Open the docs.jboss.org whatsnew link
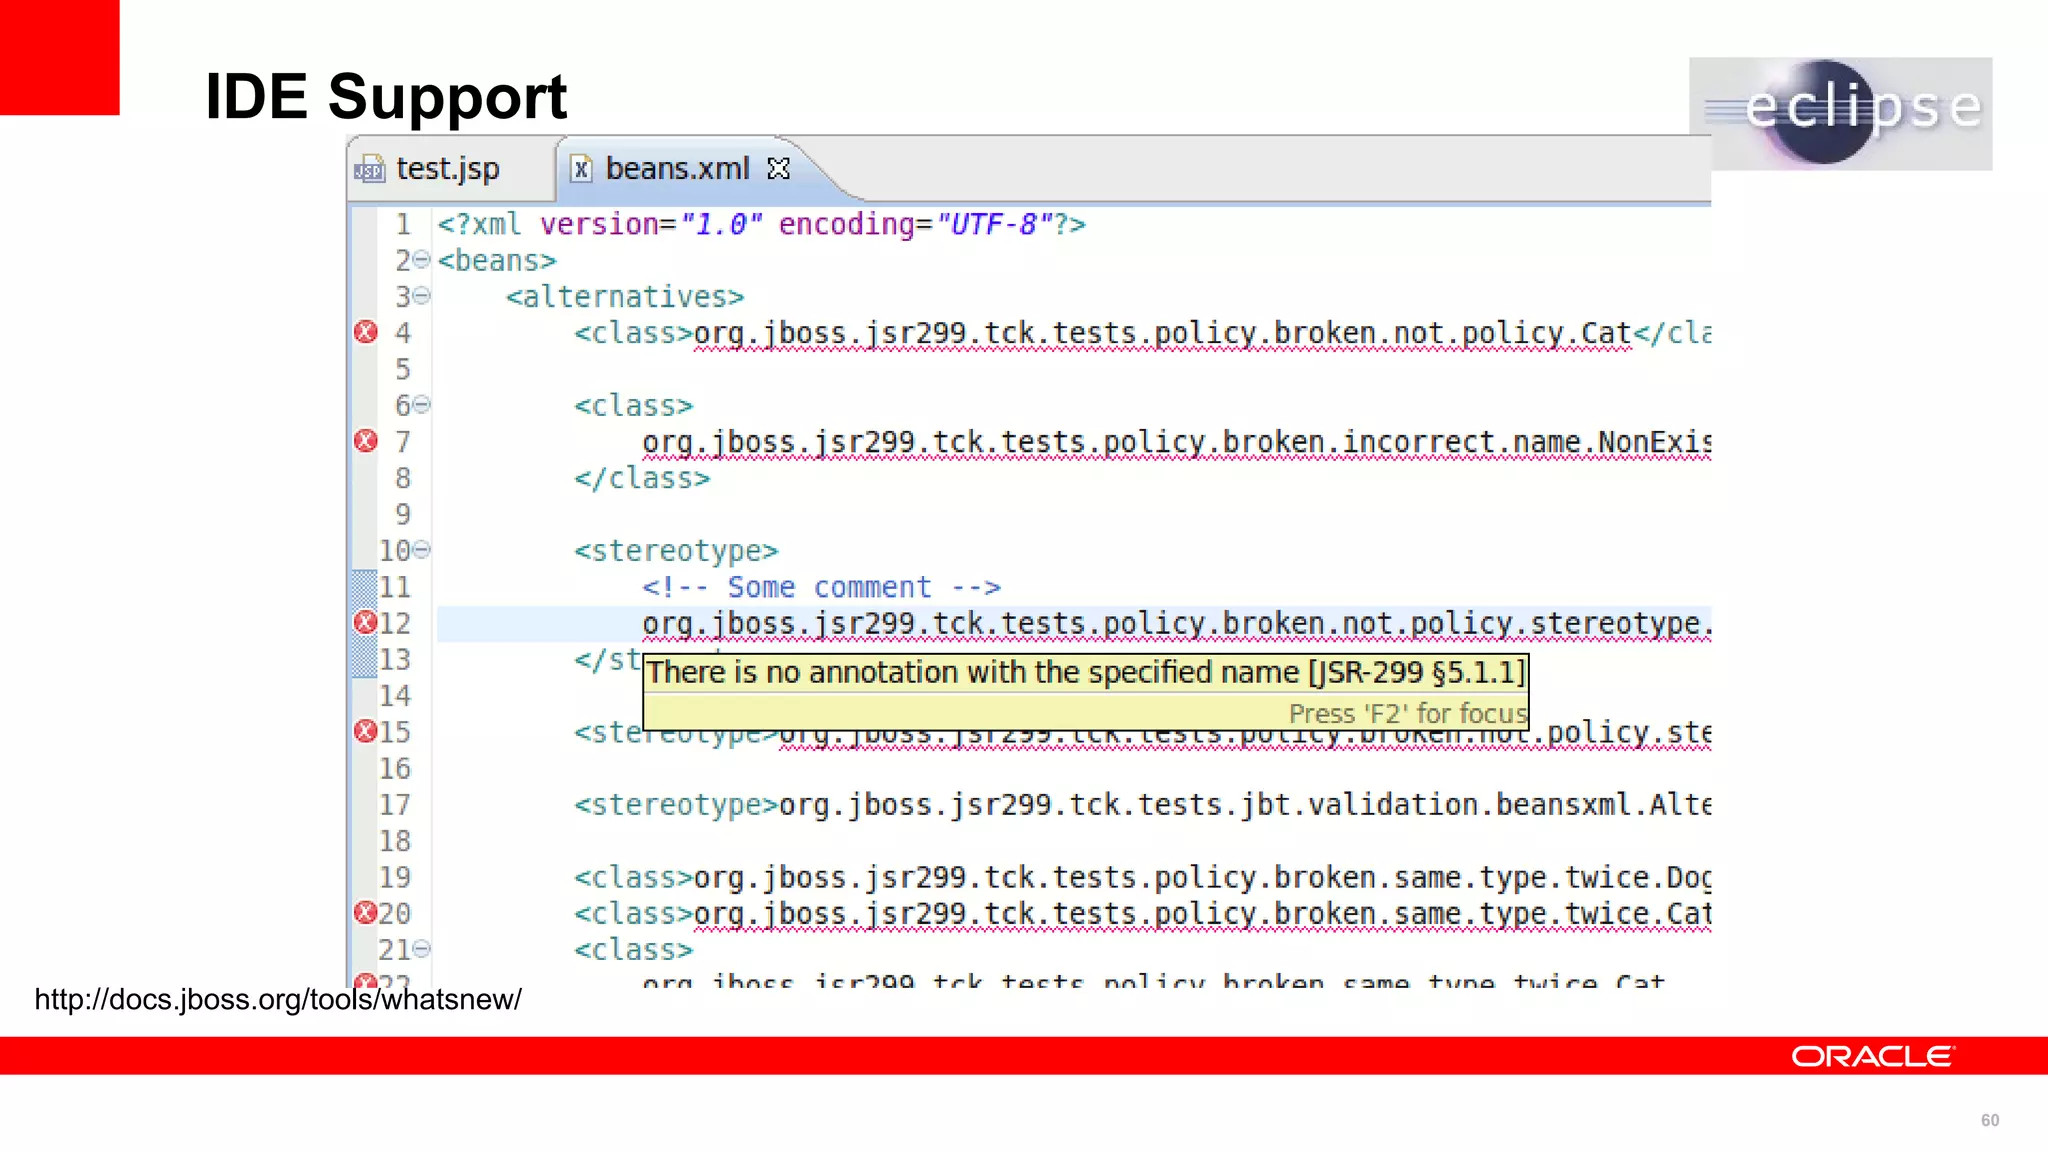The image size is (2048, 1152). [x=278, y=999]
